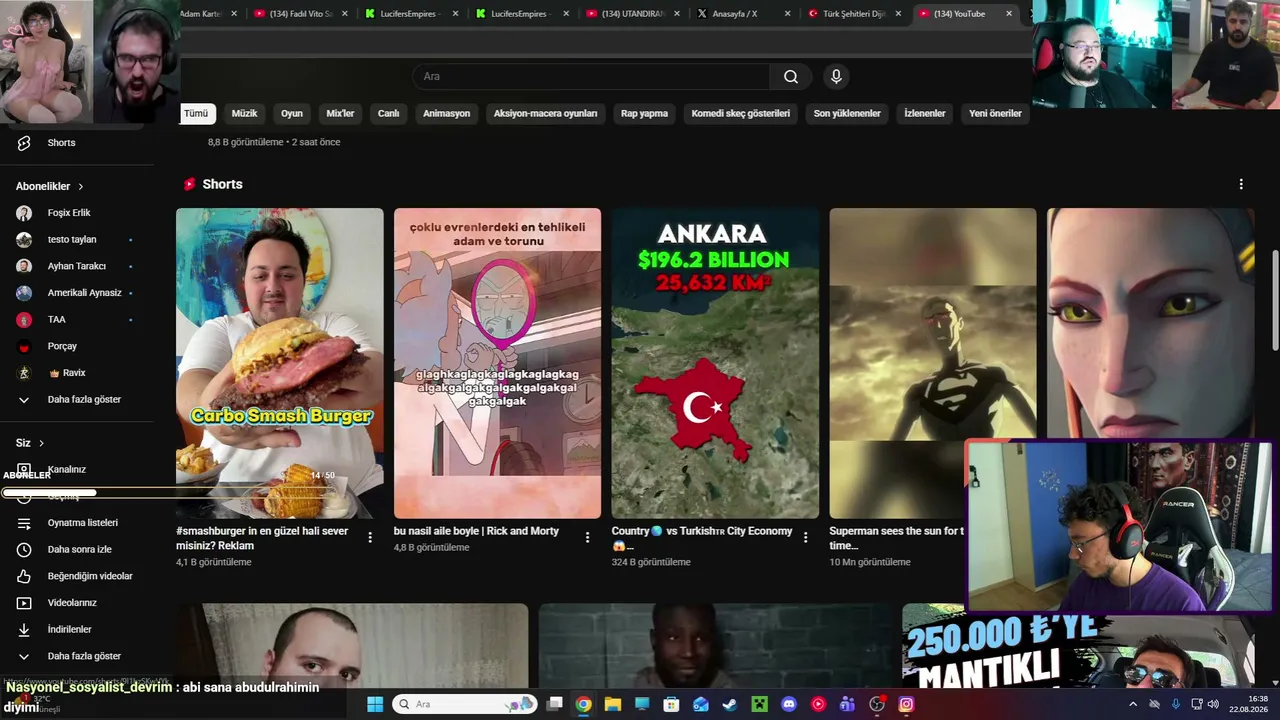The height and width of the screenshot is (720, 1280).
Task: Select the Müzik filter chip
Action: pyautogui.click(x=245, y=114)
